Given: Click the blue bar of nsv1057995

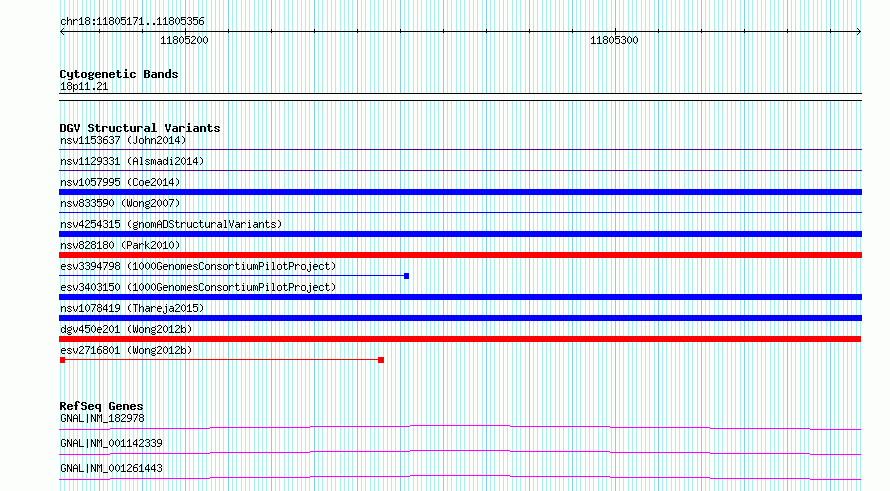Looking at the screenshot, I should [460, 192].
